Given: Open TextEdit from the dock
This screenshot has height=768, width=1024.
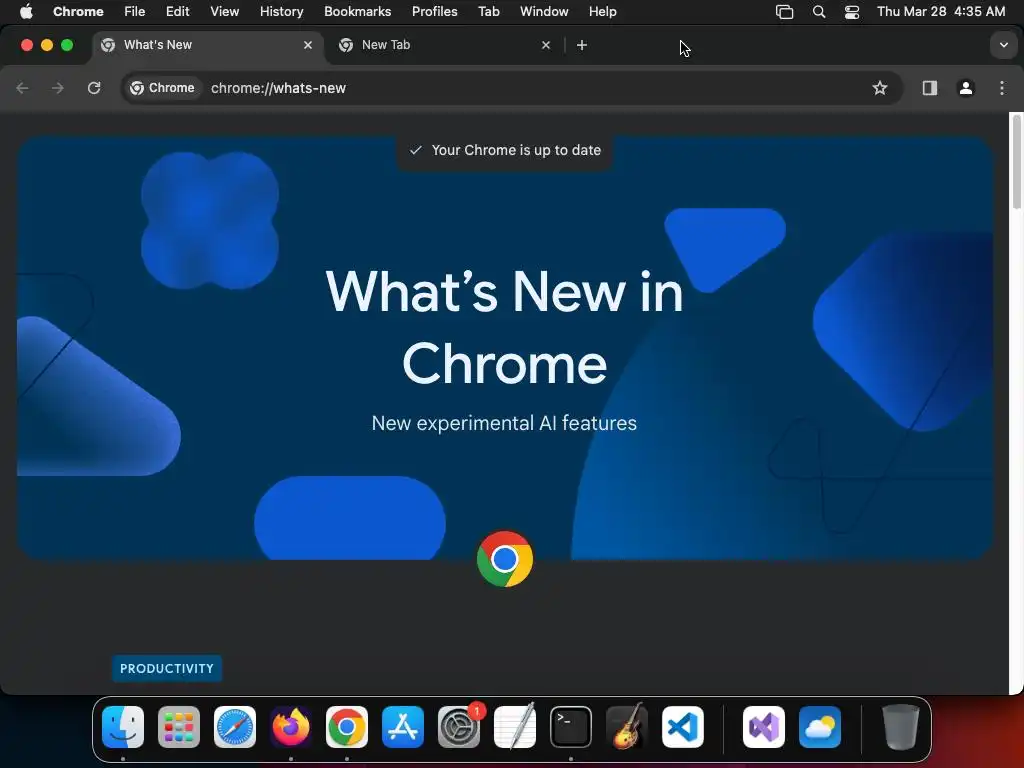Looking at the screenshot, I should point(515,727).
